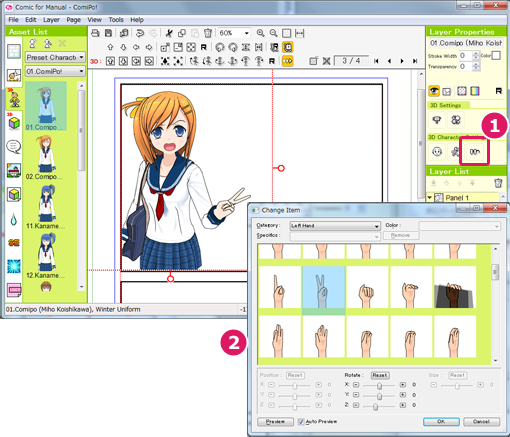Go to the last page
The height and width of the screenshot is (437, 510).
tap(415, 61)
